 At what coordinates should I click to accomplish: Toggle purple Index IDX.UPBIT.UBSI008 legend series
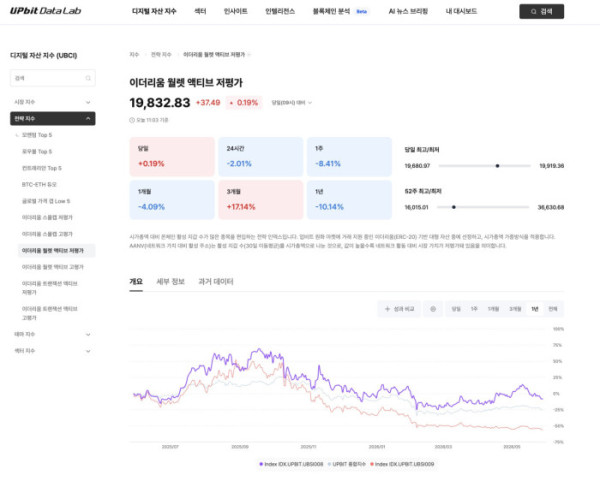point(291,464)
